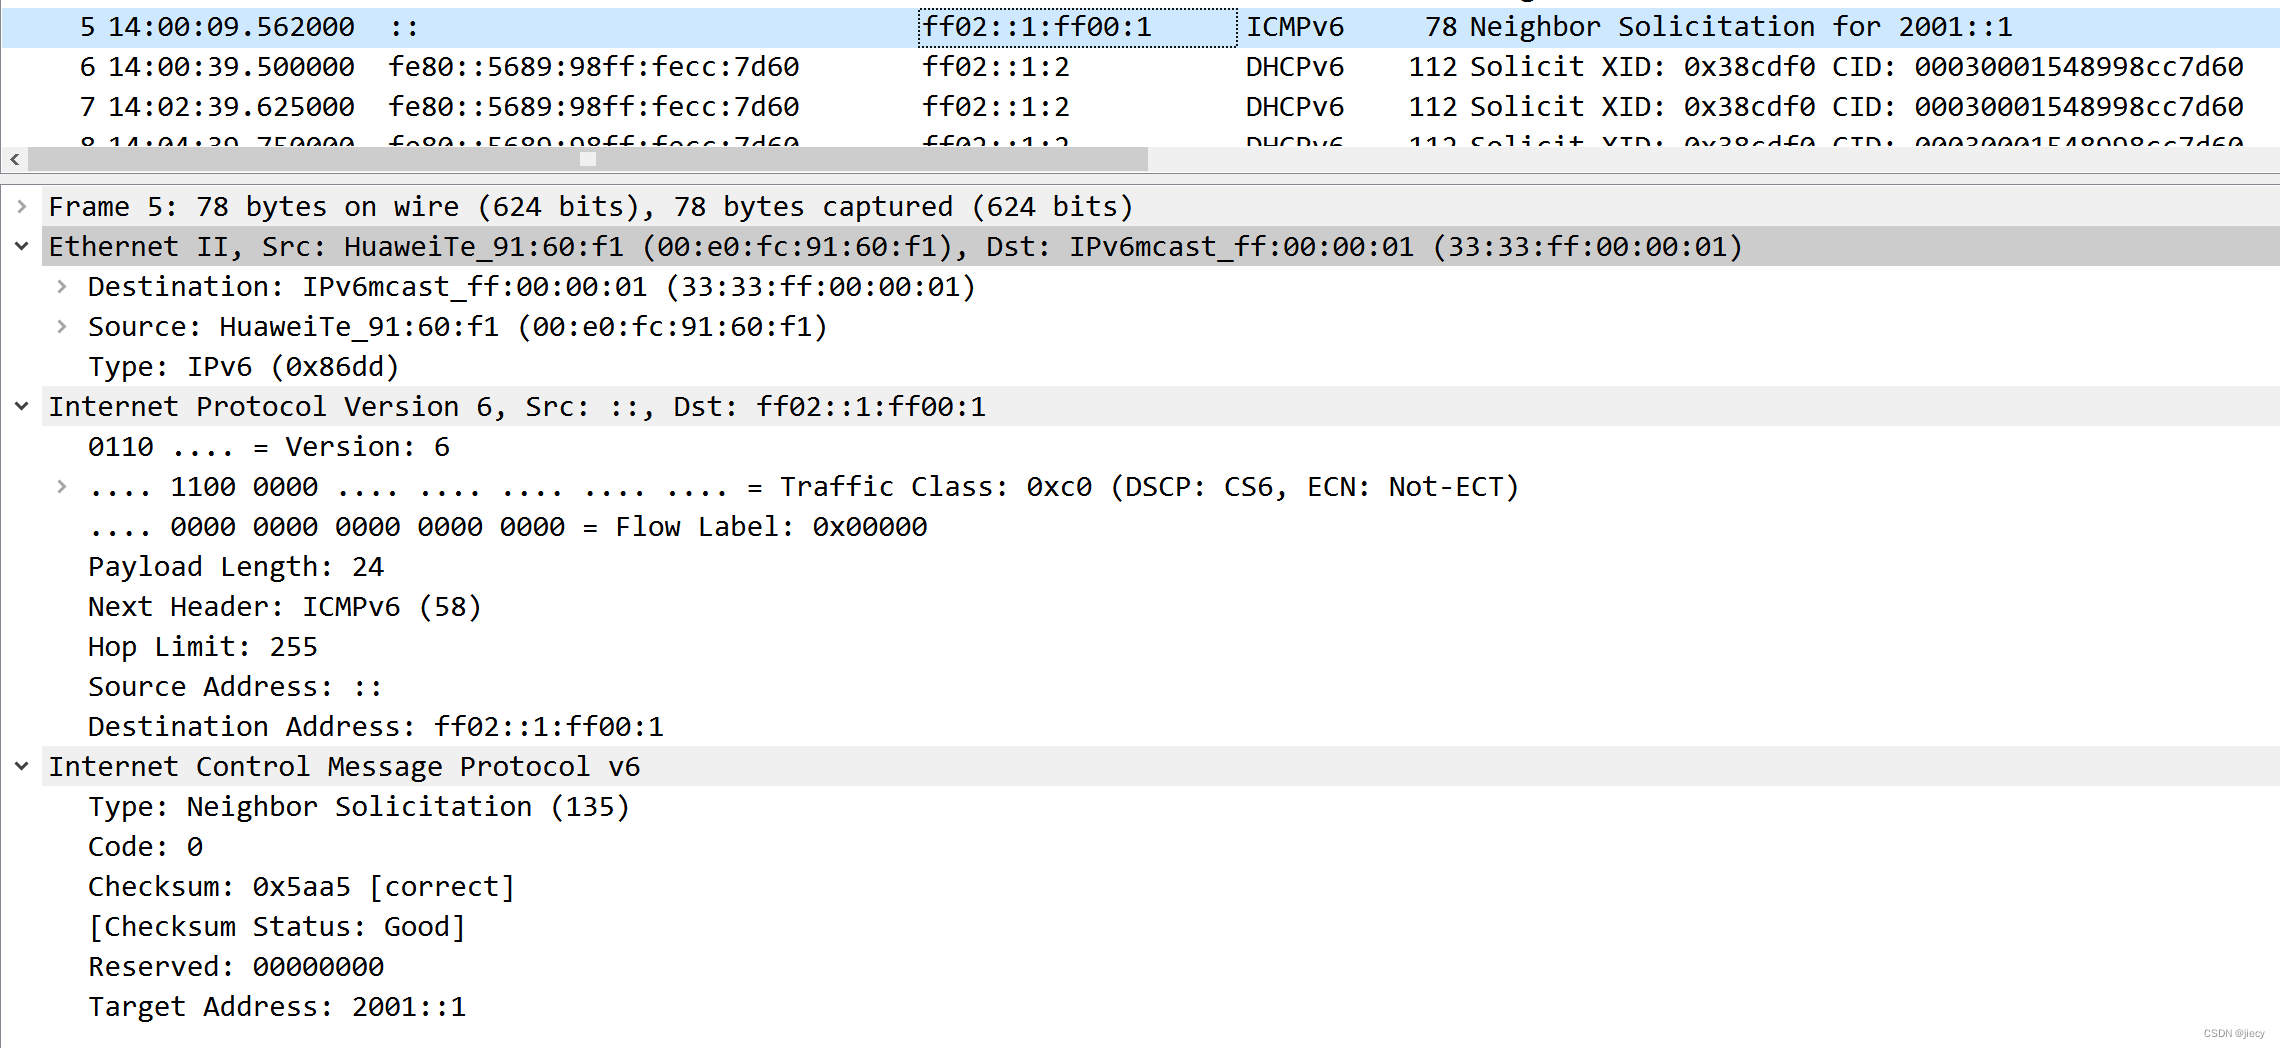This screenshot has width=2280, height=1048.
Task: Select the Checksum 0x5aa5 field
Action: click(300, 886)
